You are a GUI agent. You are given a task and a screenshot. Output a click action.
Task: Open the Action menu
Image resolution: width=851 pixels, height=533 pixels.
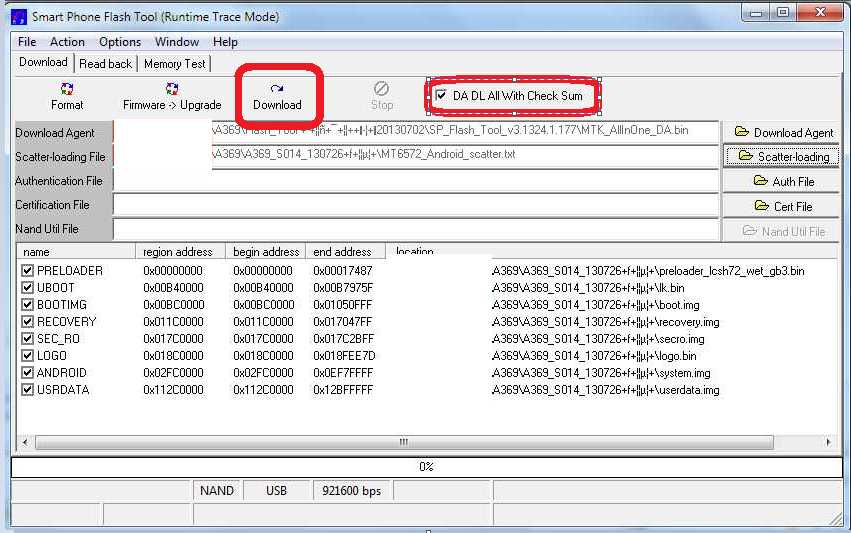pos(67,42)
